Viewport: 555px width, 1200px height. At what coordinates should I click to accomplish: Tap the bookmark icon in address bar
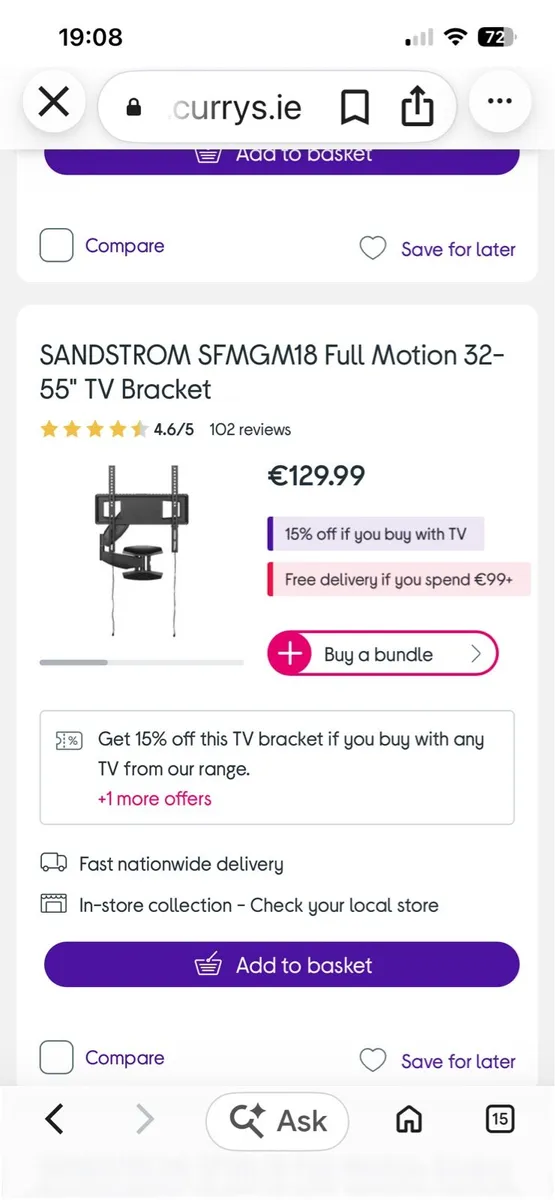coord(355,107)
